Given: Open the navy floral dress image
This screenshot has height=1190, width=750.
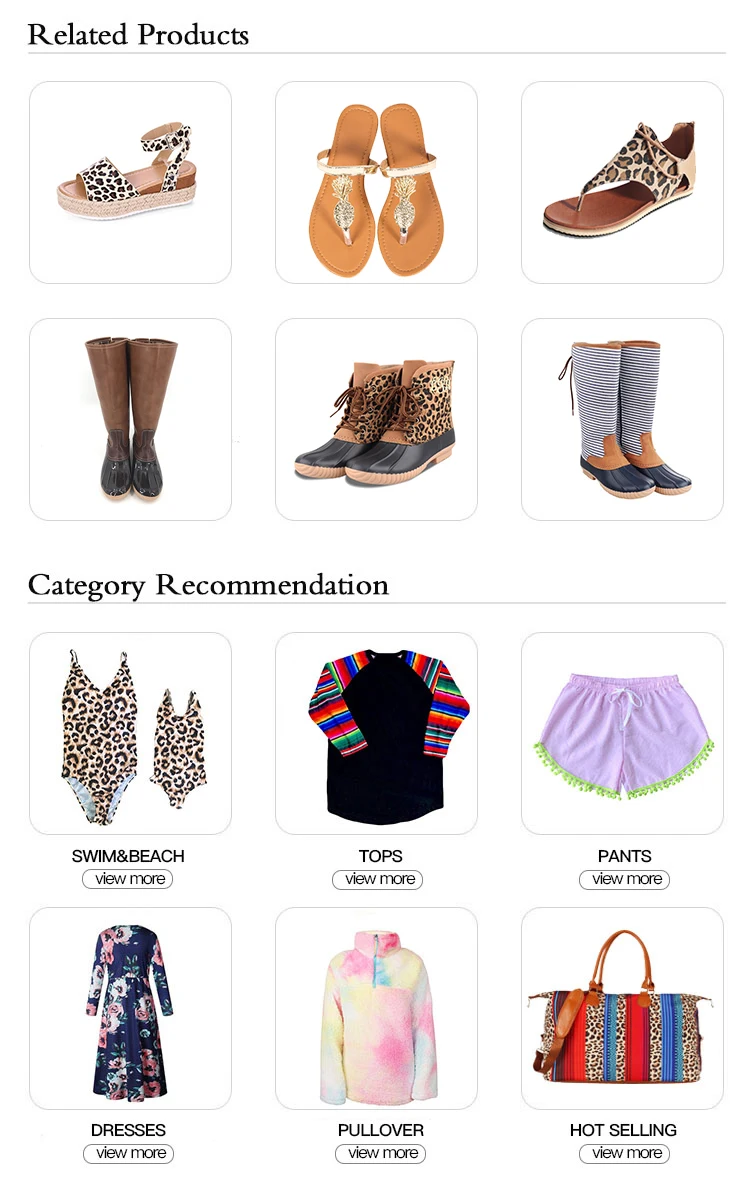Looking at the screenshot, I should (x=130, y=1008).
